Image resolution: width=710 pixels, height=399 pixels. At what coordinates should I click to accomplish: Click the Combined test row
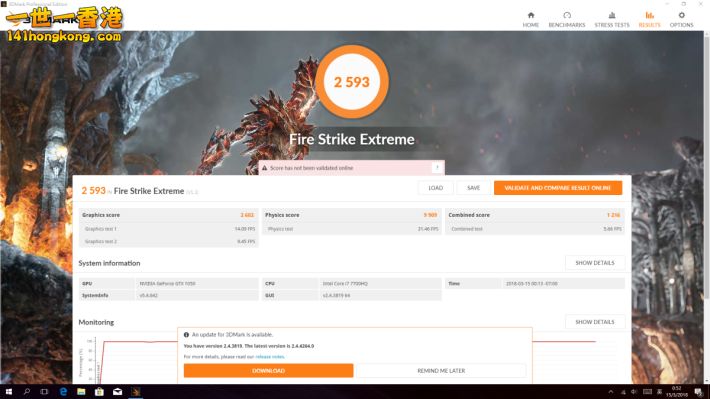pos(535,229)
